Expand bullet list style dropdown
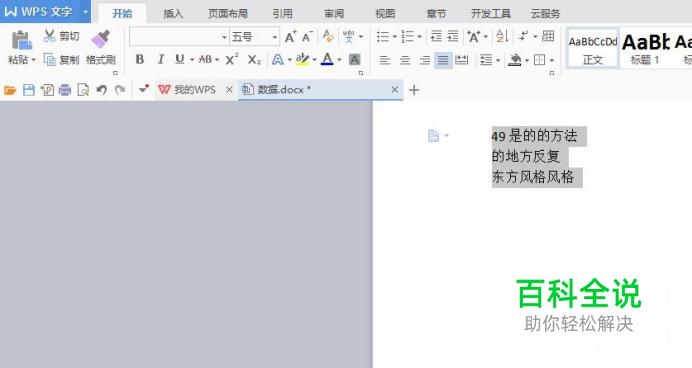 pyautogui.click(x=395, y=37)
